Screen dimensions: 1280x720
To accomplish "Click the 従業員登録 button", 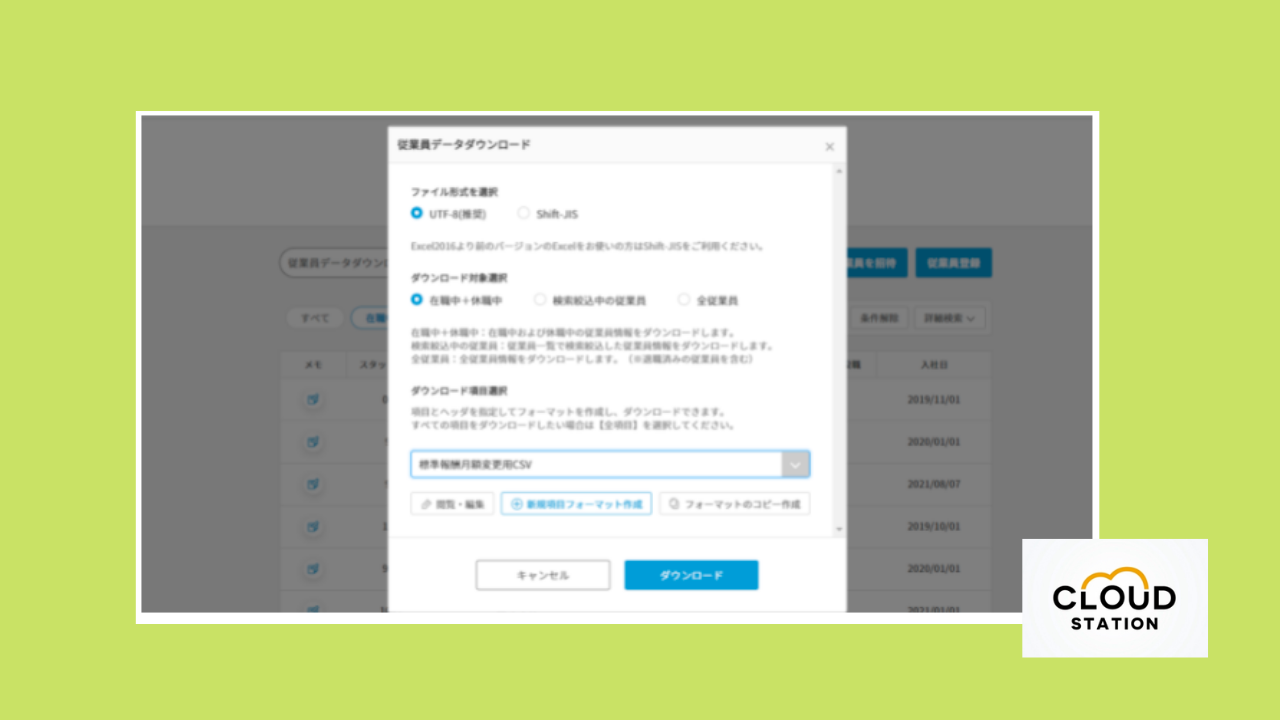I will [953, 263].
